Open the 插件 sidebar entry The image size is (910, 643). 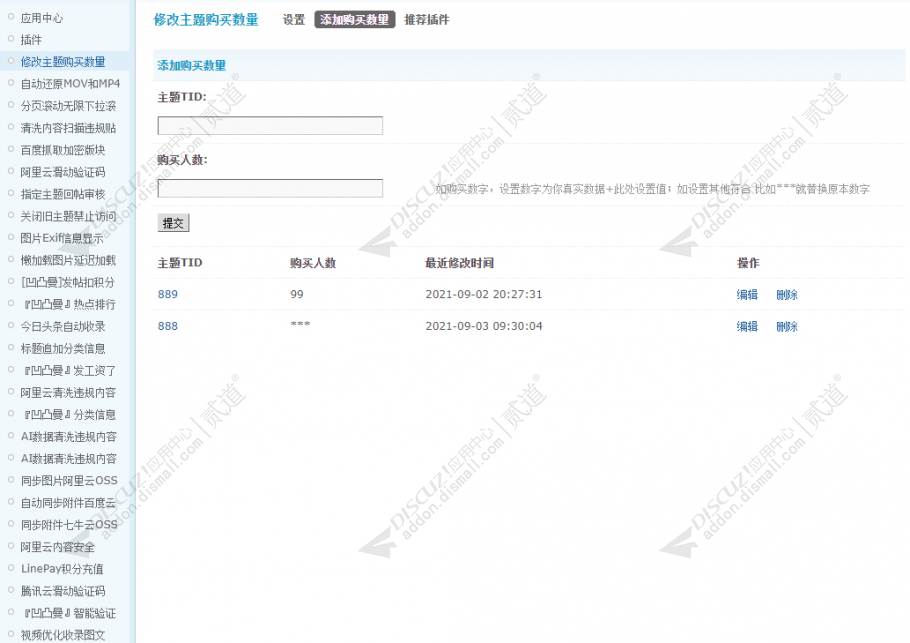[x=31, y=40]
